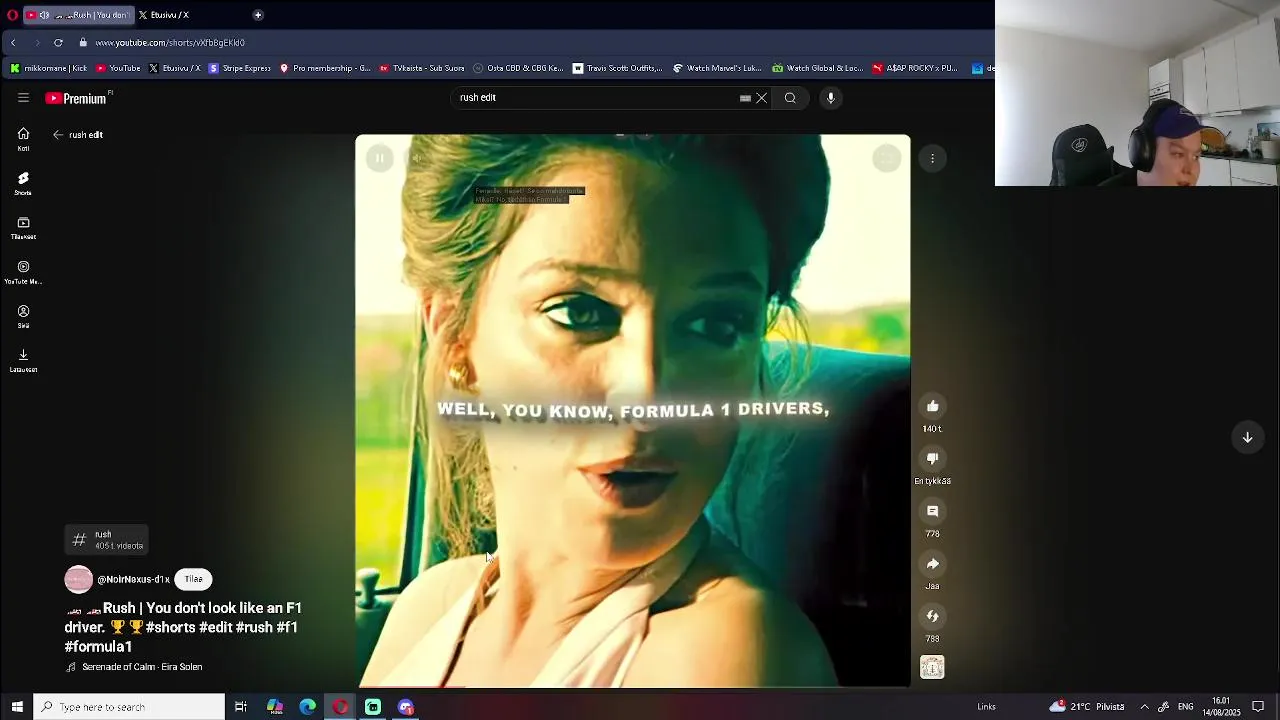Screen dimensions: 1280x720
Task: Open the YouTube guide hamburger menu
Action: pos(23,98)
